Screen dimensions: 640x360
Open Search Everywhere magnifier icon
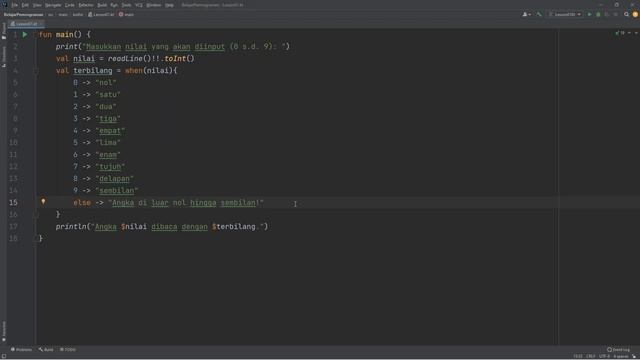[627, 14]
